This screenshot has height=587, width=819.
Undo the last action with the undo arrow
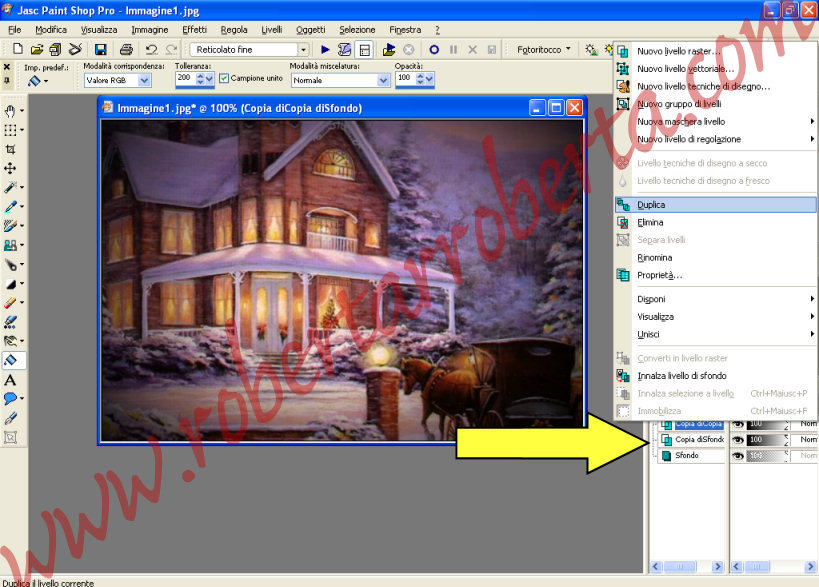[x=151, y=50]
